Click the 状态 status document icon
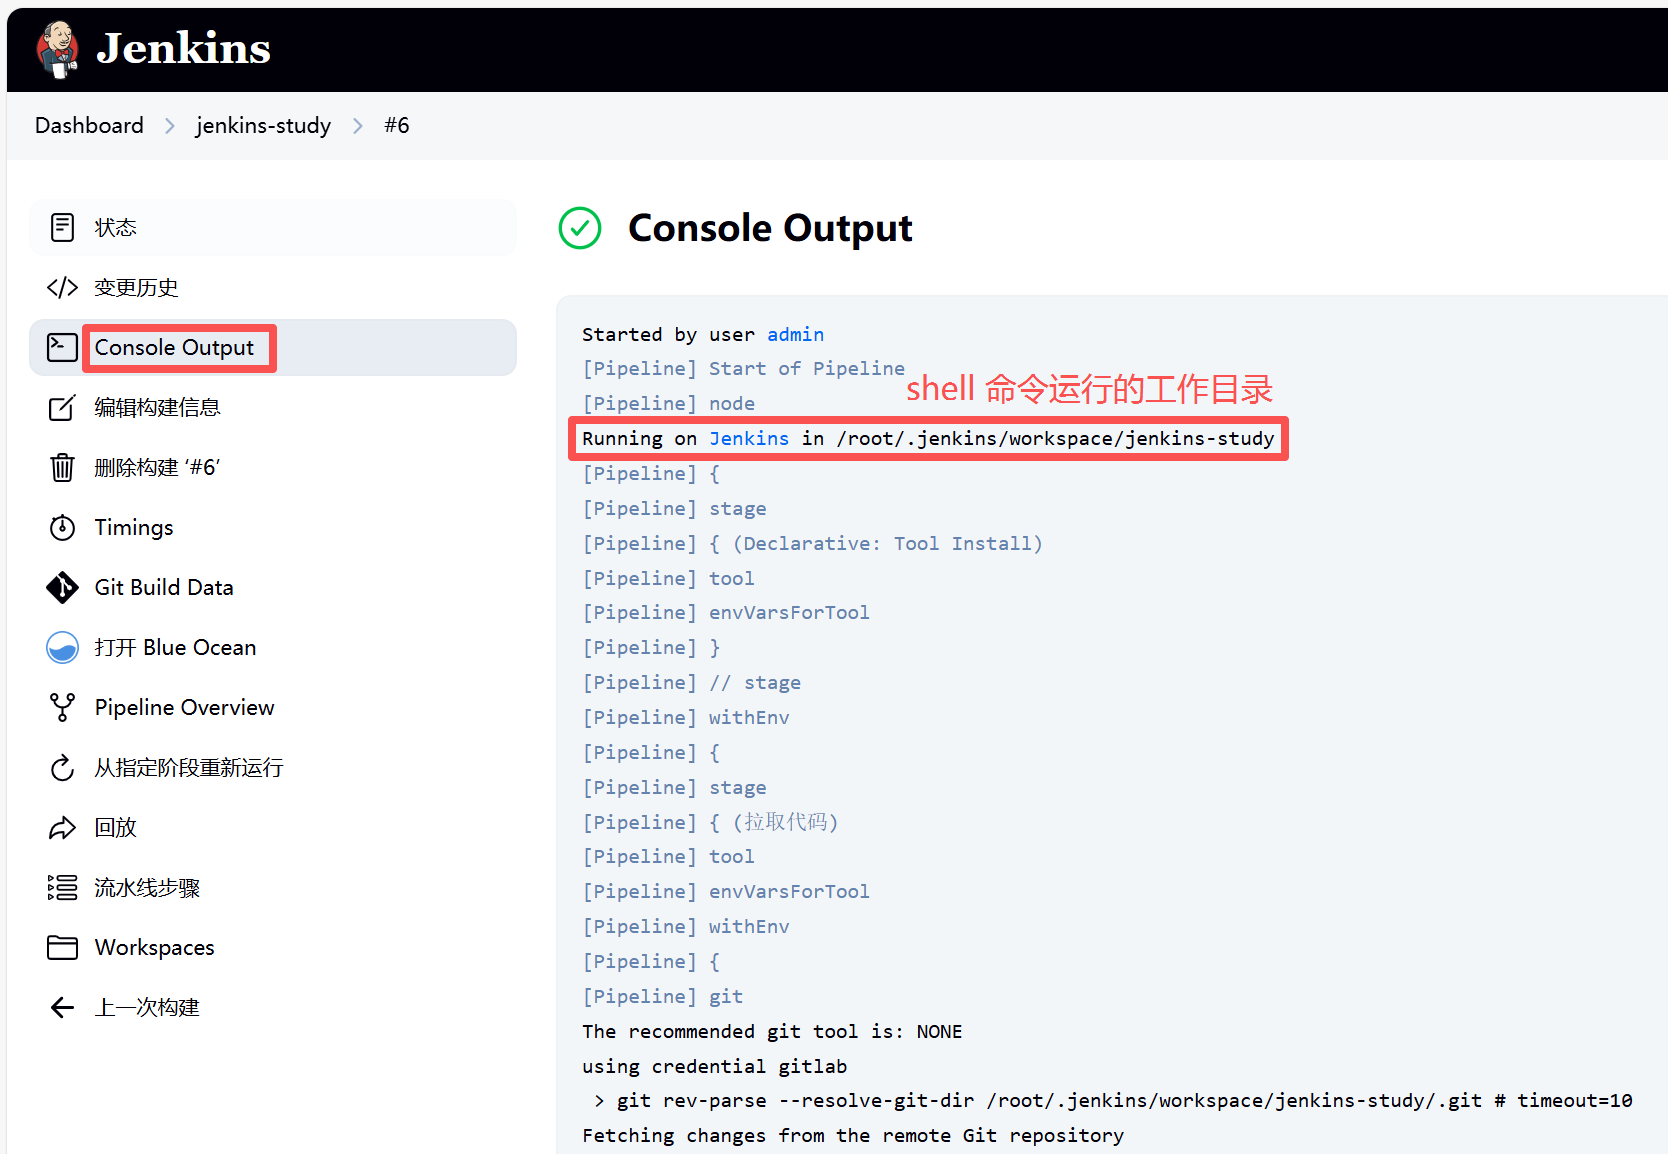The image size is (1668, 1154). (62, 227)
